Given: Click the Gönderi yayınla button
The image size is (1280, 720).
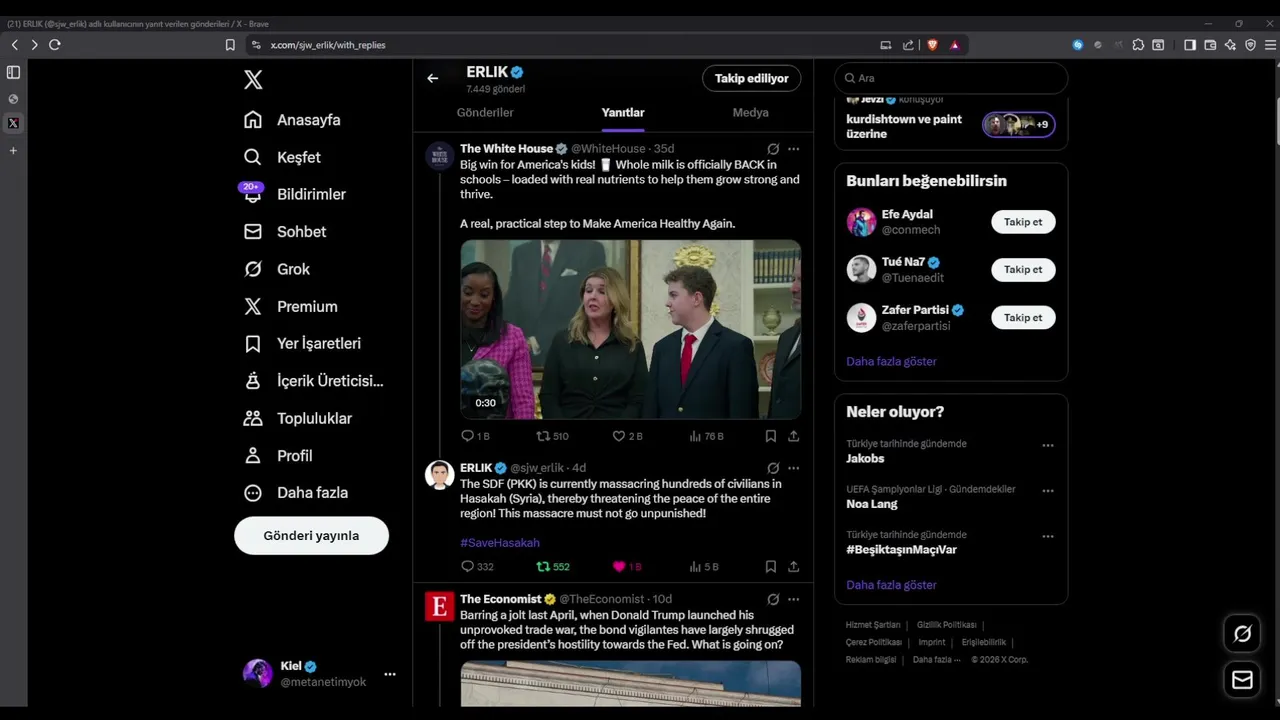Looking at the screenshot, I should (311, 536).
